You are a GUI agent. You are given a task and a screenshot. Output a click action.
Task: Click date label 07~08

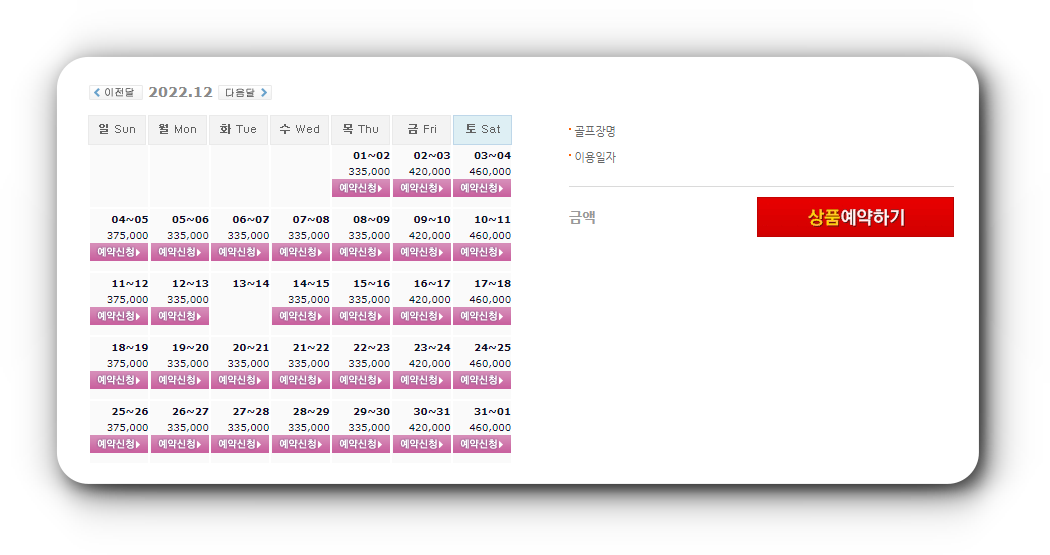click(311, 220)
